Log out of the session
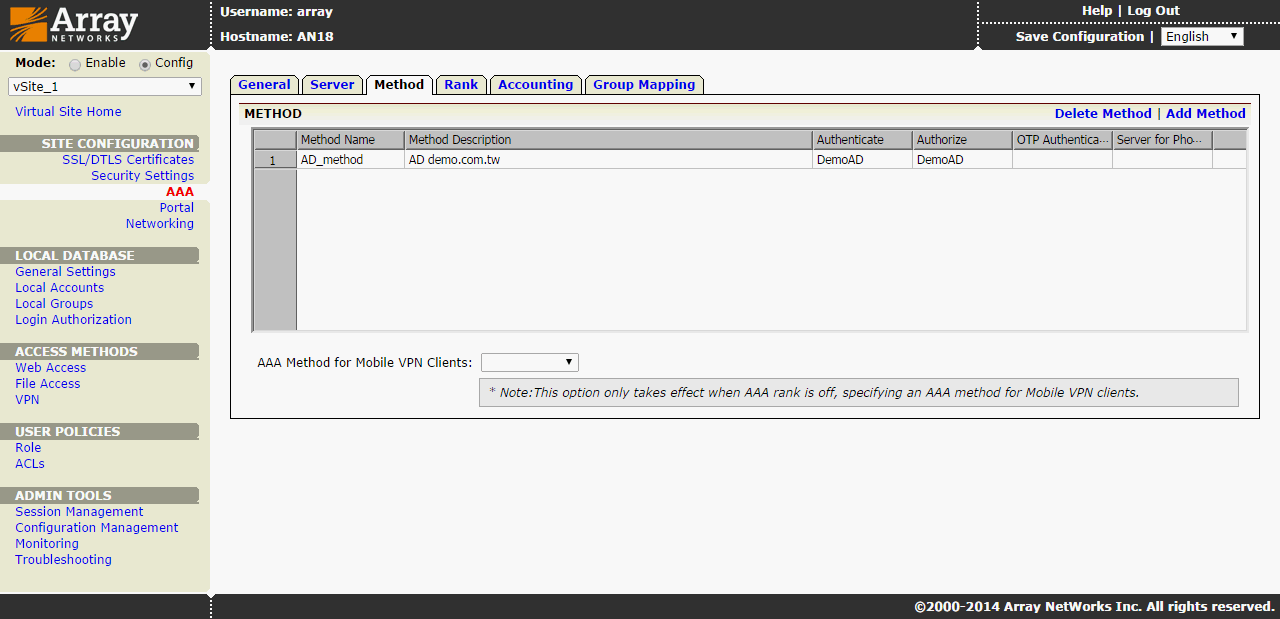The image size is (1280, 619). point(1153,11)
